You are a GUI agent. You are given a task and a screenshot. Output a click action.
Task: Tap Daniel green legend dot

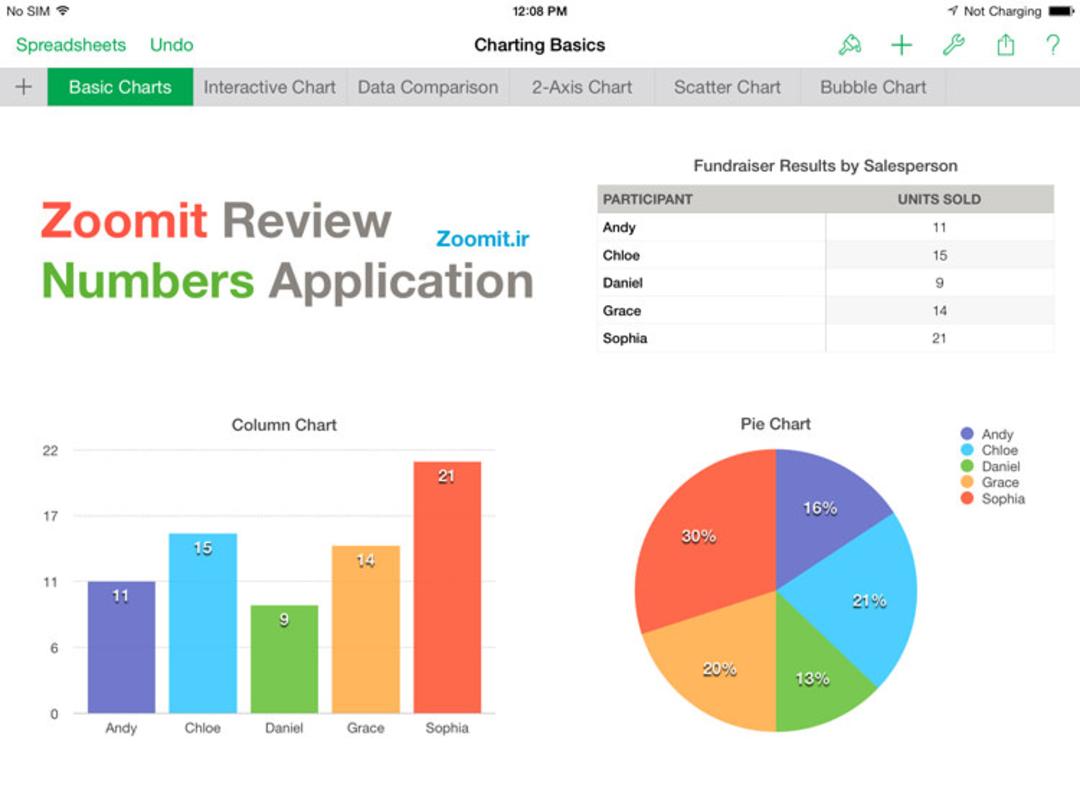click(x=967, y=466)
